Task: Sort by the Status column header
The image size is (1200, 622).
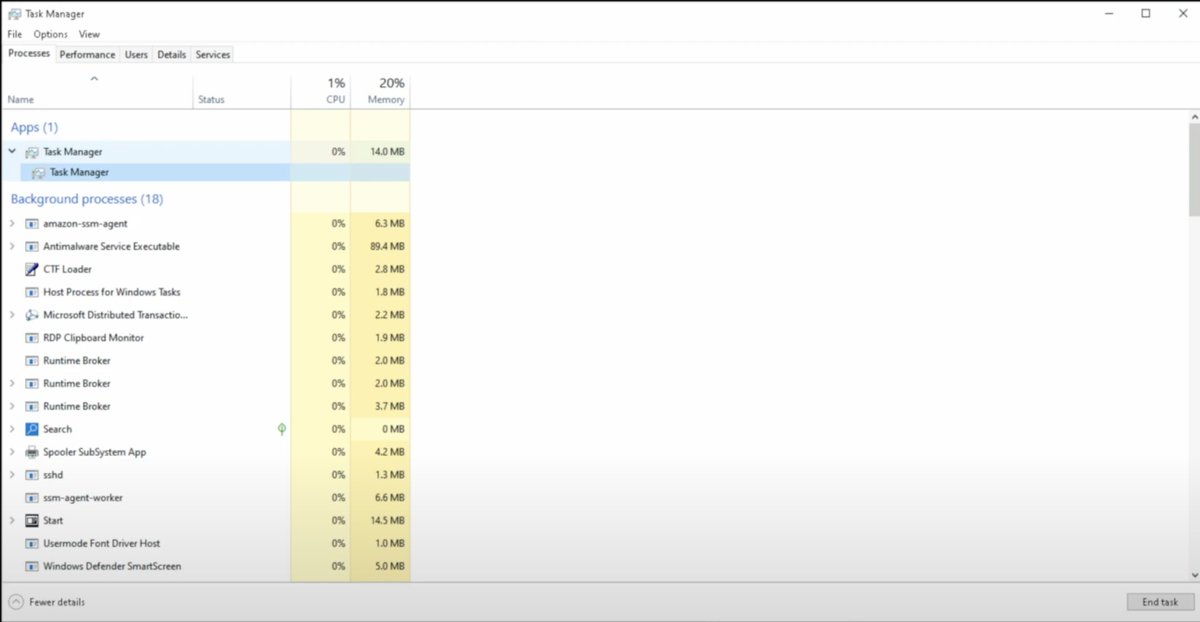Action: click(x=241, y=90)
